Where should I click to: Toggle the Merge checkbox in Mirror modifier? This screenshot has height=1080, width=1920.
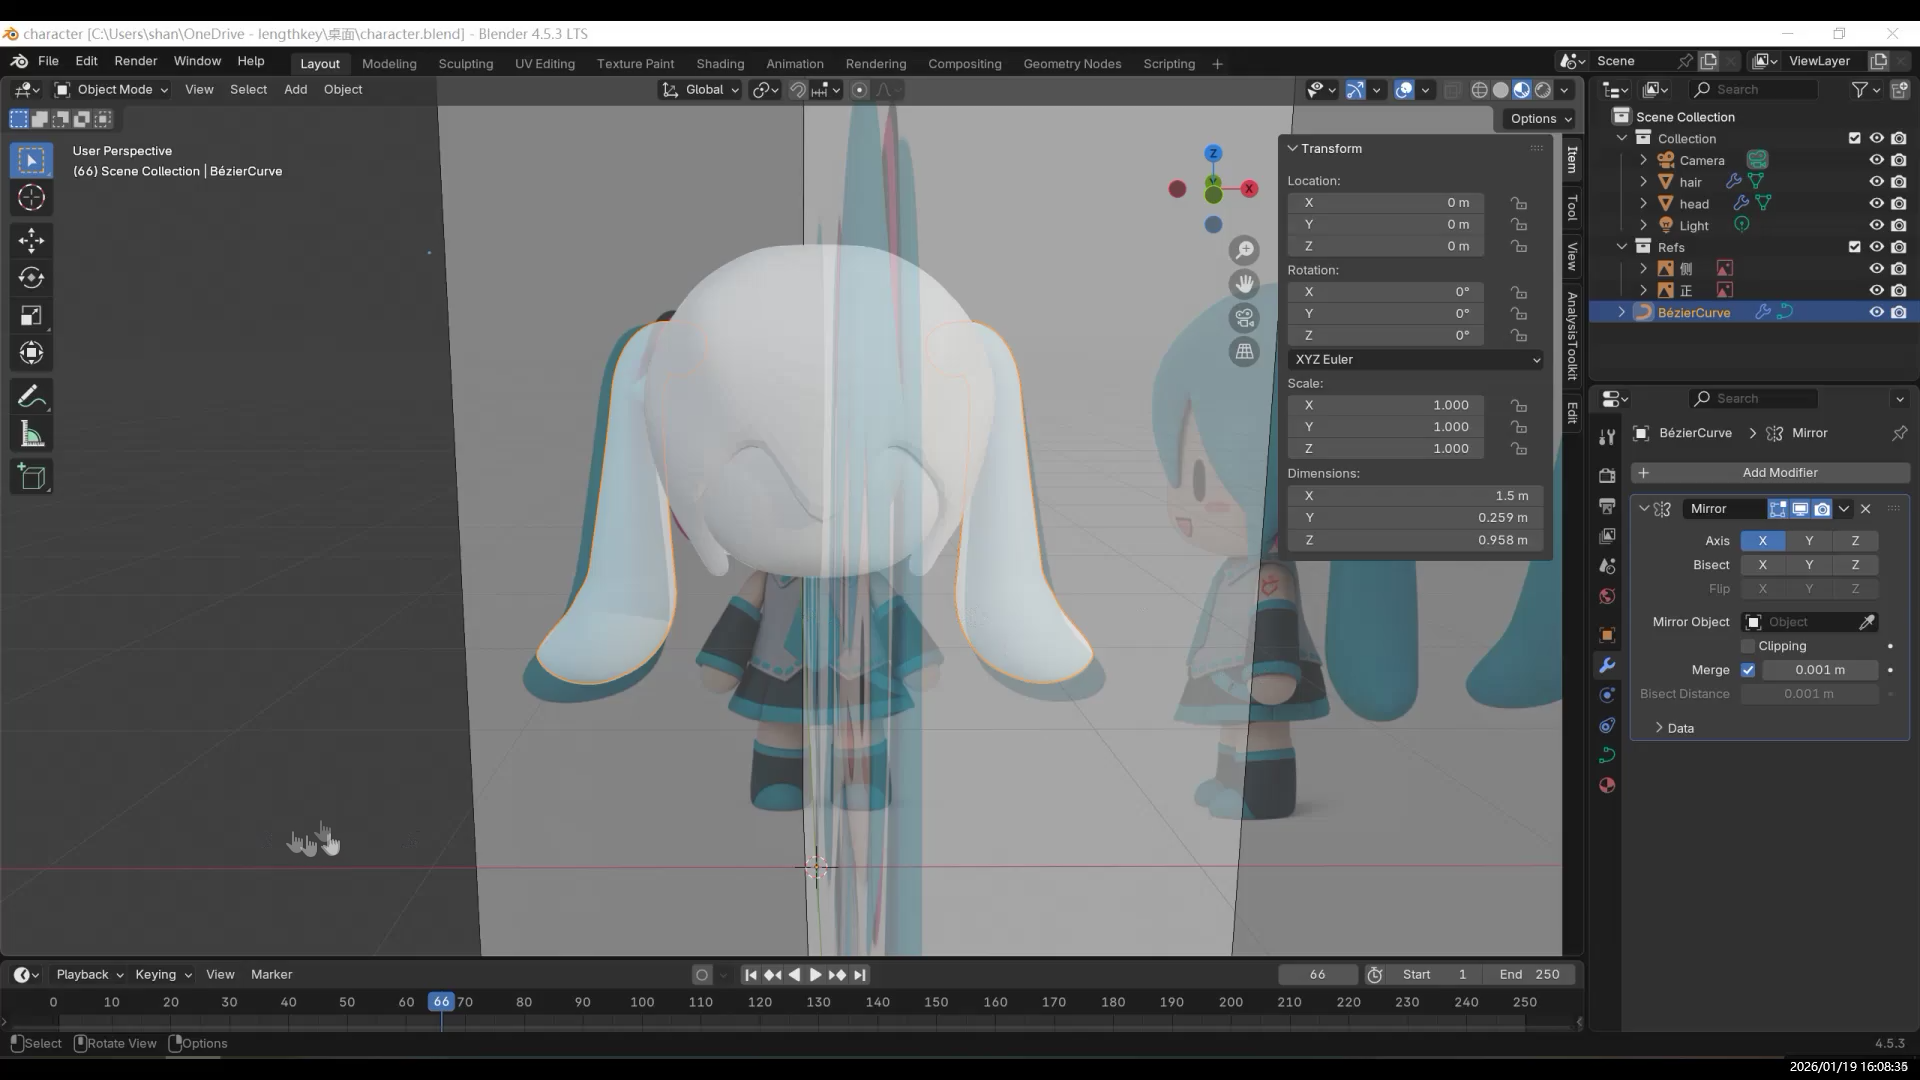pos(1748,670)
